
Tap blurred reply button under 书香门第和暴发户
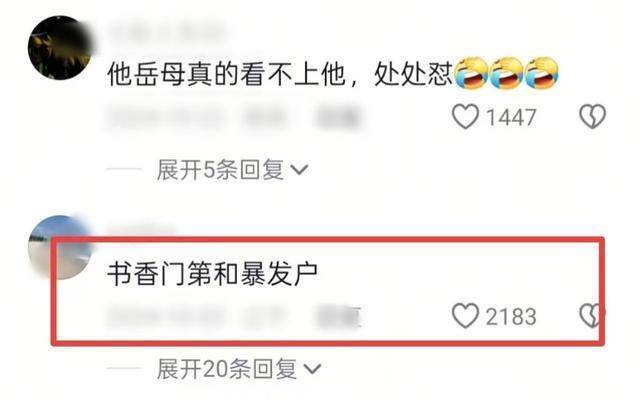pyautogui.click(x=337, y=317)
